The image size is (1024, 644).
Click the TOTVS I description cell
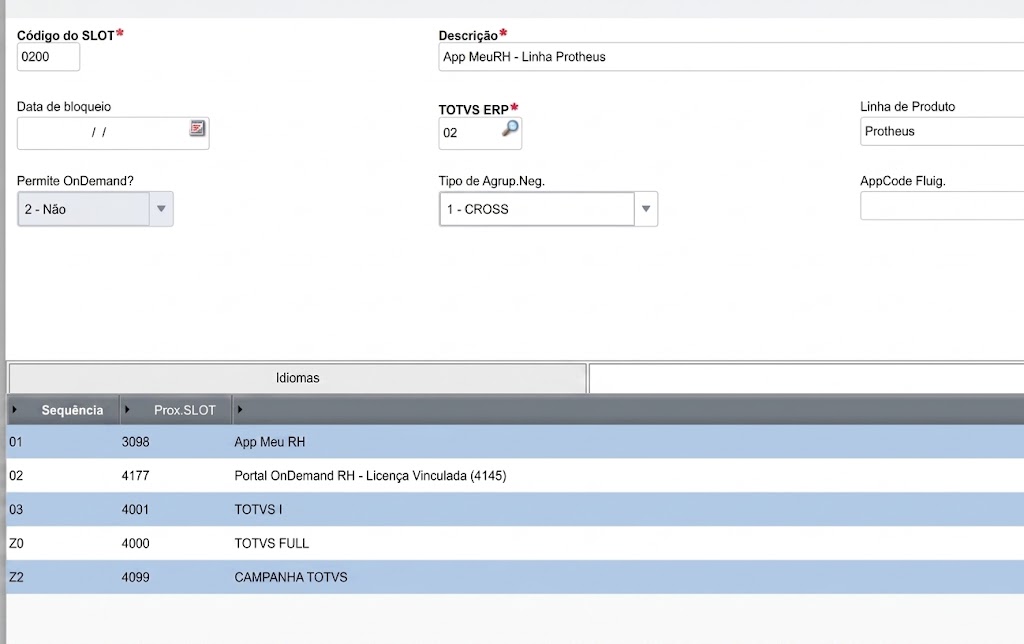coord(628,509)
